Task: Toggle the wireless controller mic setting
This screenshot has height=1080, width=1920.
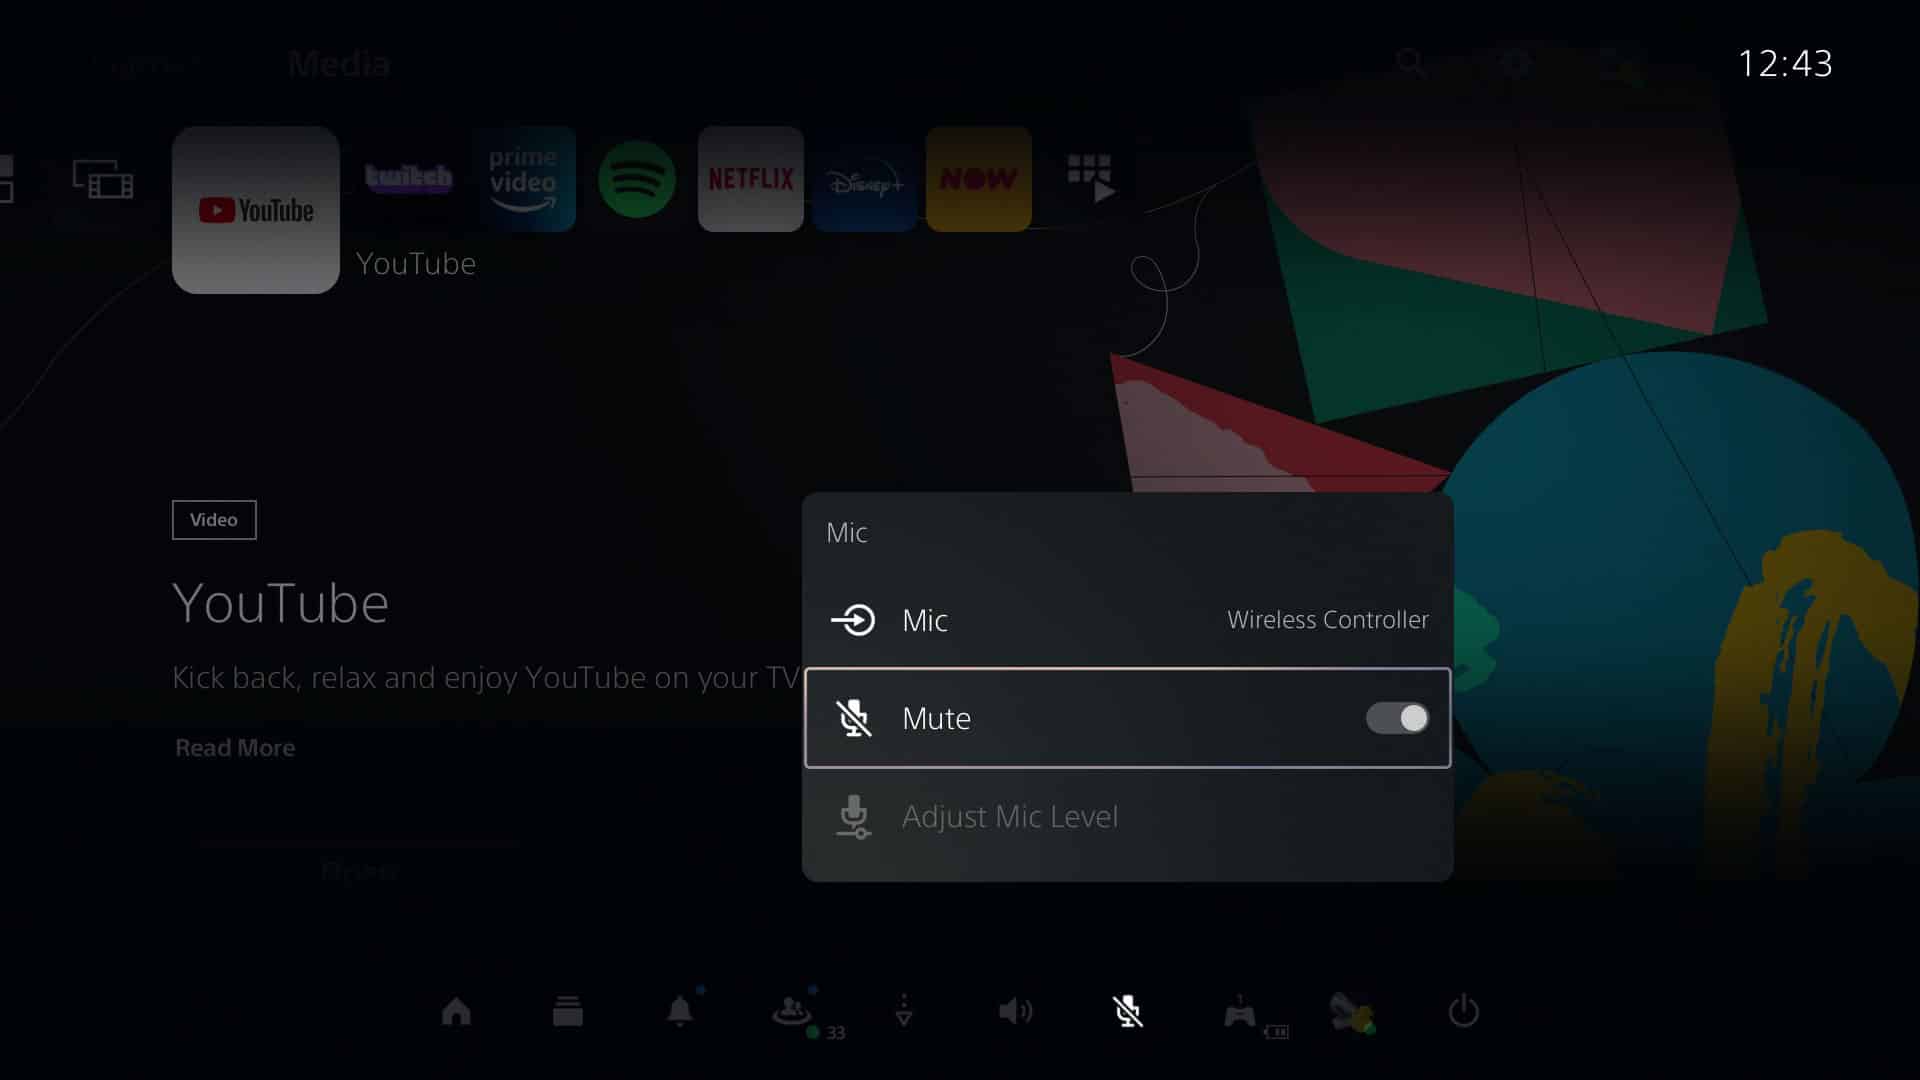Action: coord(1395,717)
